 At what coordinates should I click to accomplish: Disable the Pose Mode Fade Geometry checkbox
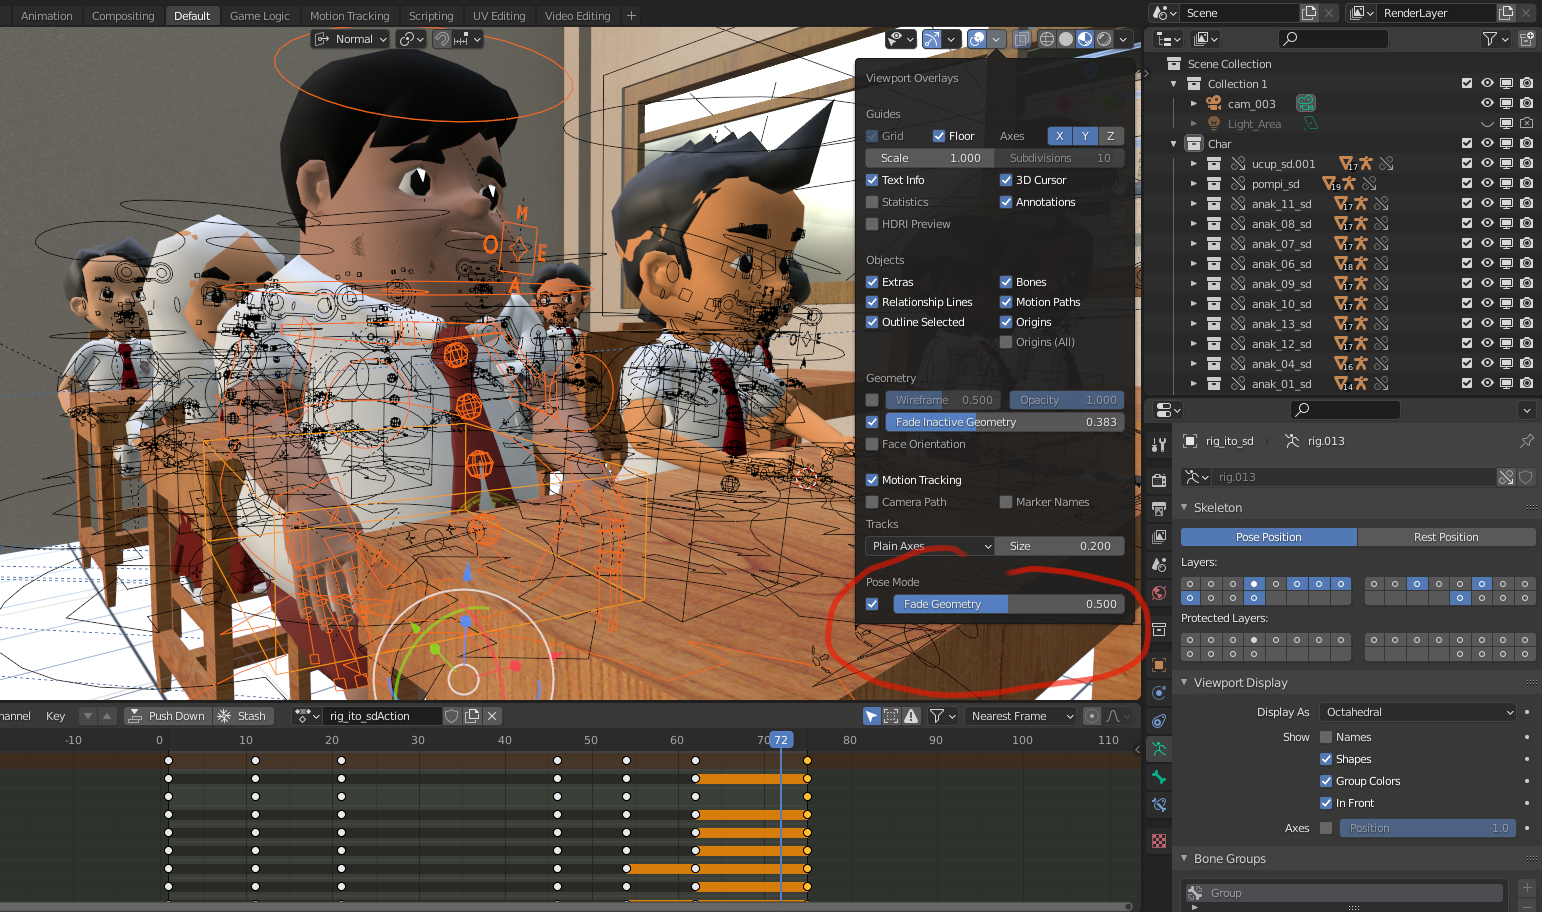pyautogui.click(x=872, y=604)
